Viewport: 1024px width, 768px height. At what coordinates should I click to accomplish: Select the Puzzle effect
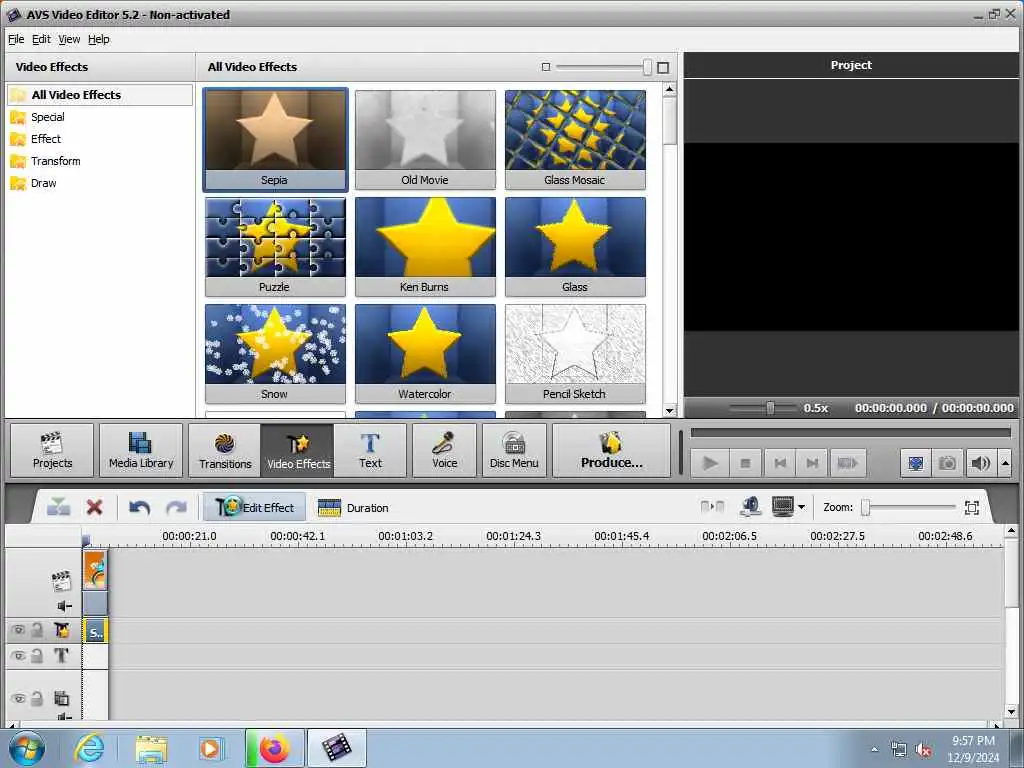(275, 246)
